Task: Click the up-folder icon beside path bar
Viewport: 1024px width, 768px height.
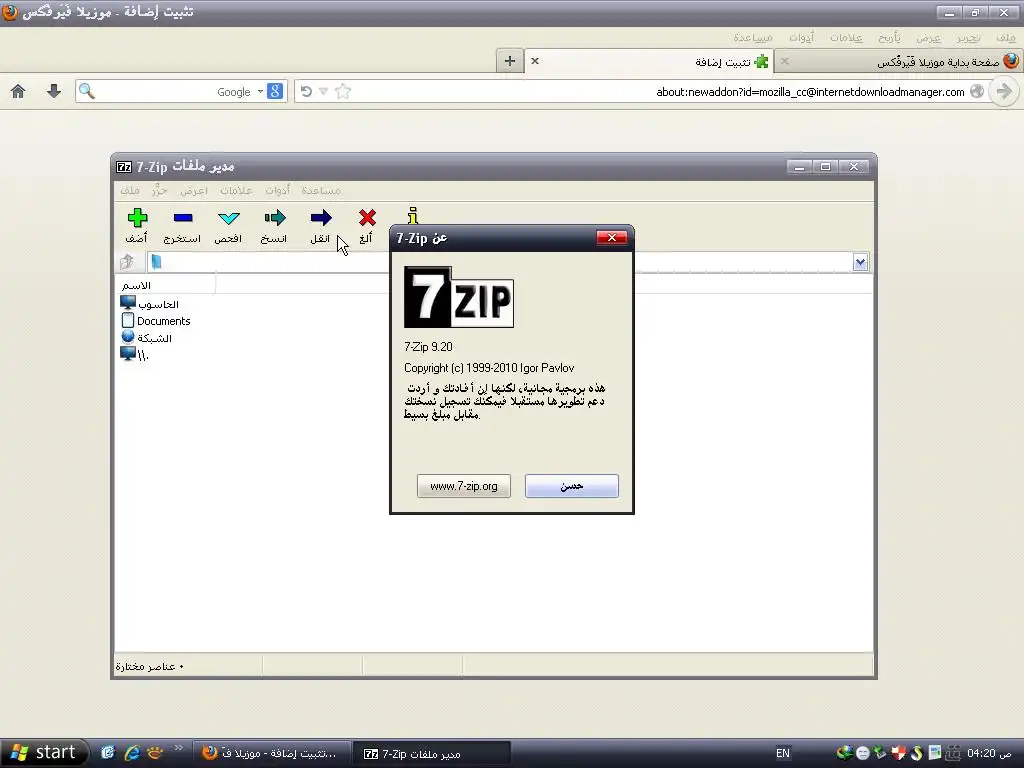Action: pos(127,262)
